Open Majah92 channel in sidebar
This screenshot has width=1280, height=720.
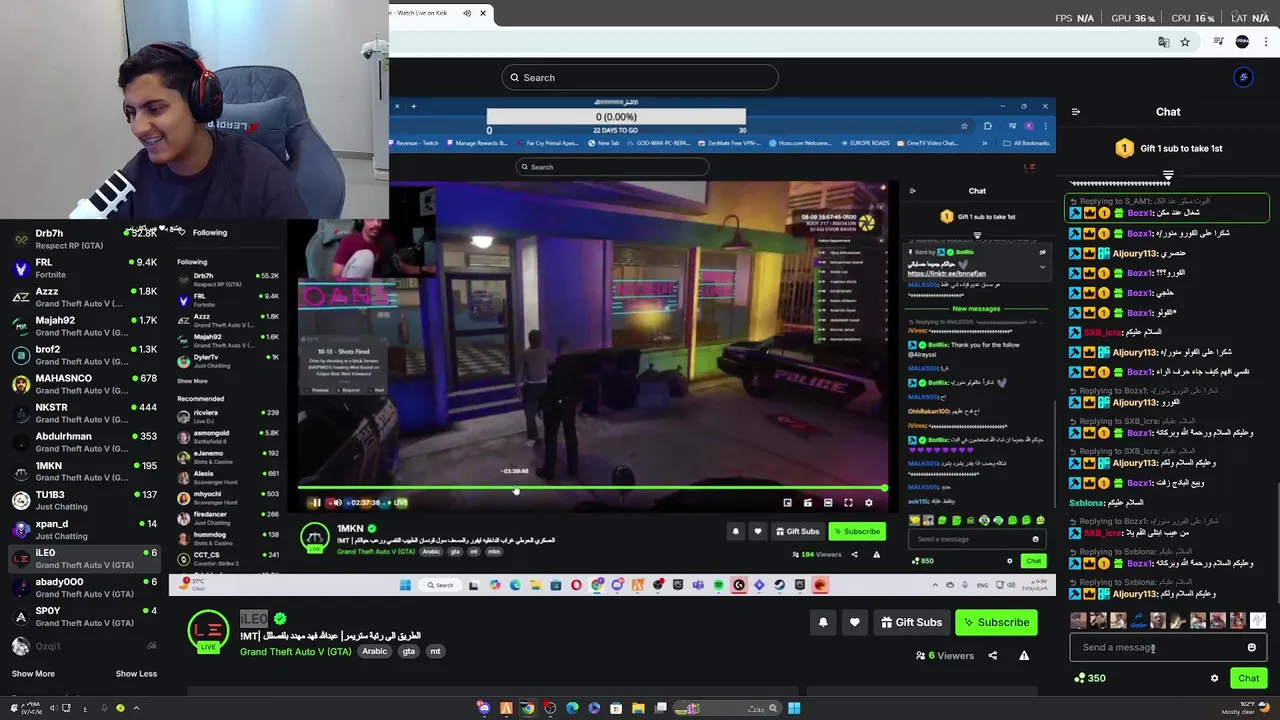point(84,326)
